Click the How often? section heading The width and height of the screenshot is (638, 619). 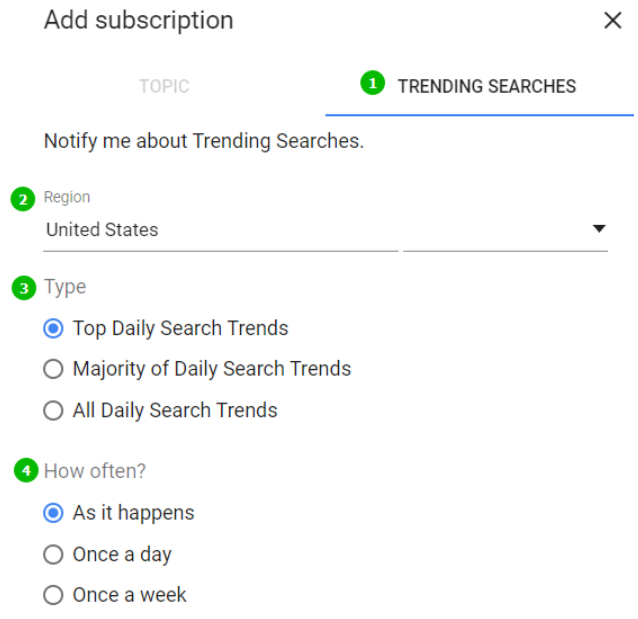pyautogui.click(x=95, y=470)
